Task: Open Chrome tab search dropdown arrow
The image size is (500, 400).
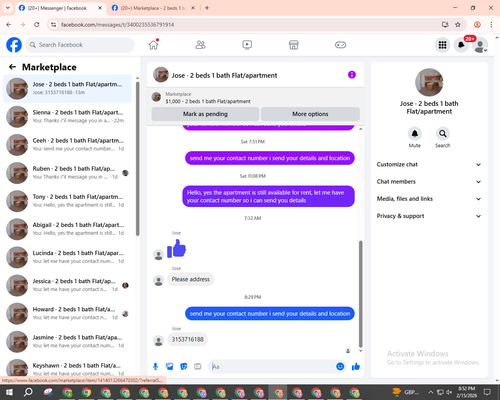Action: [8, 8]
